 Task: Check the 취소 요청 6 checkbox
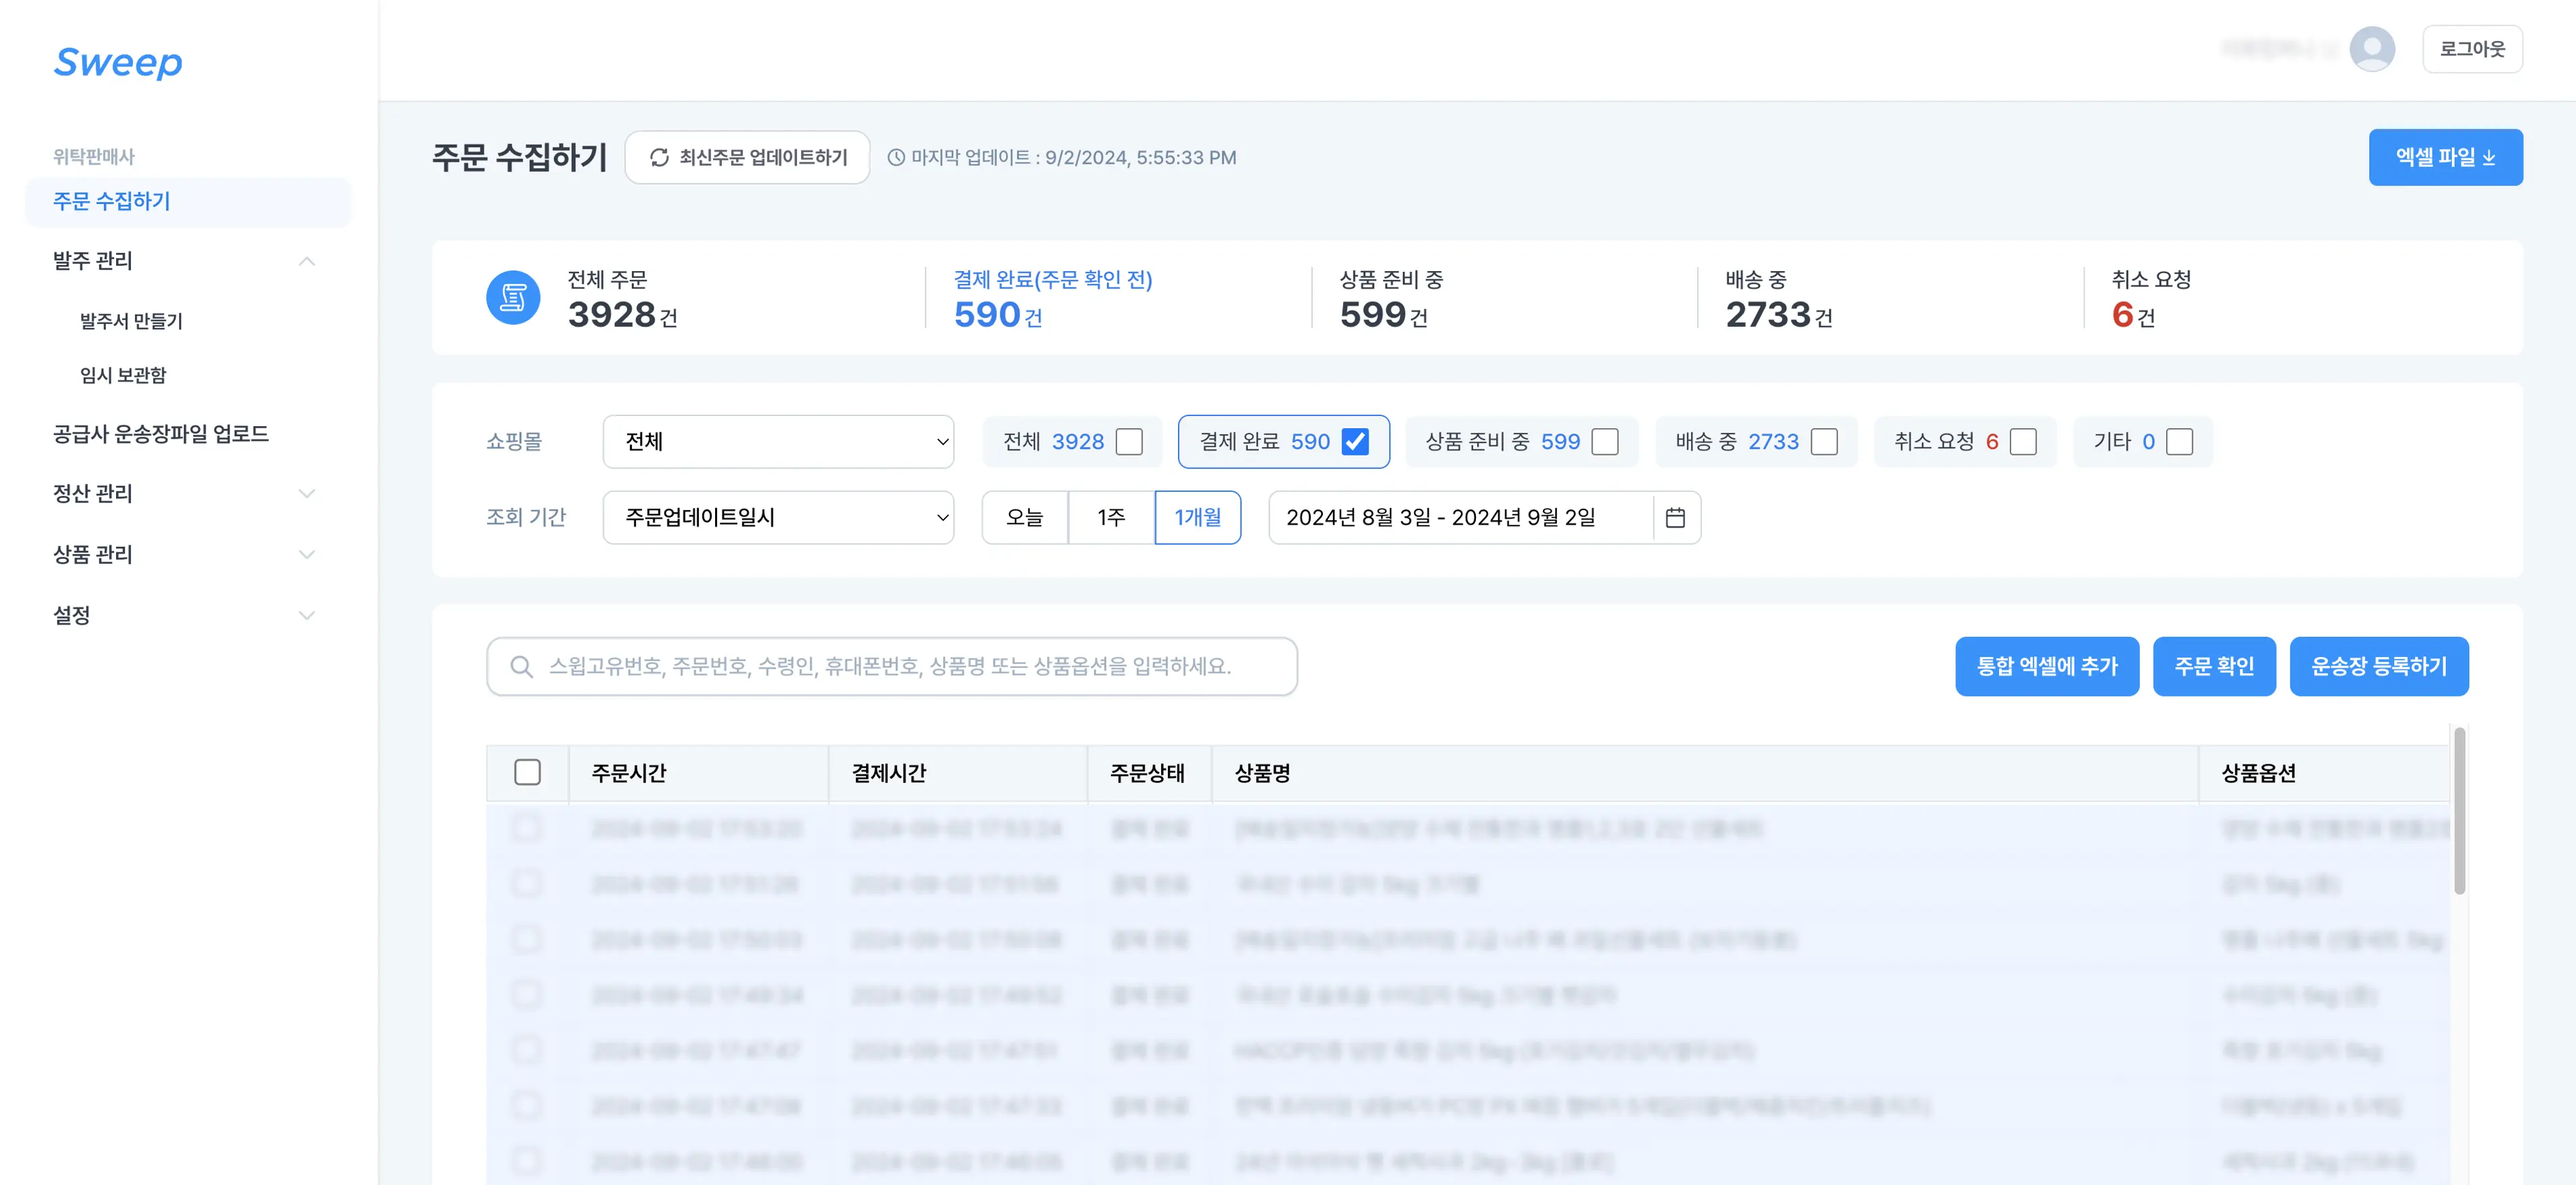pyautogui.click(x=2023, y=442)
